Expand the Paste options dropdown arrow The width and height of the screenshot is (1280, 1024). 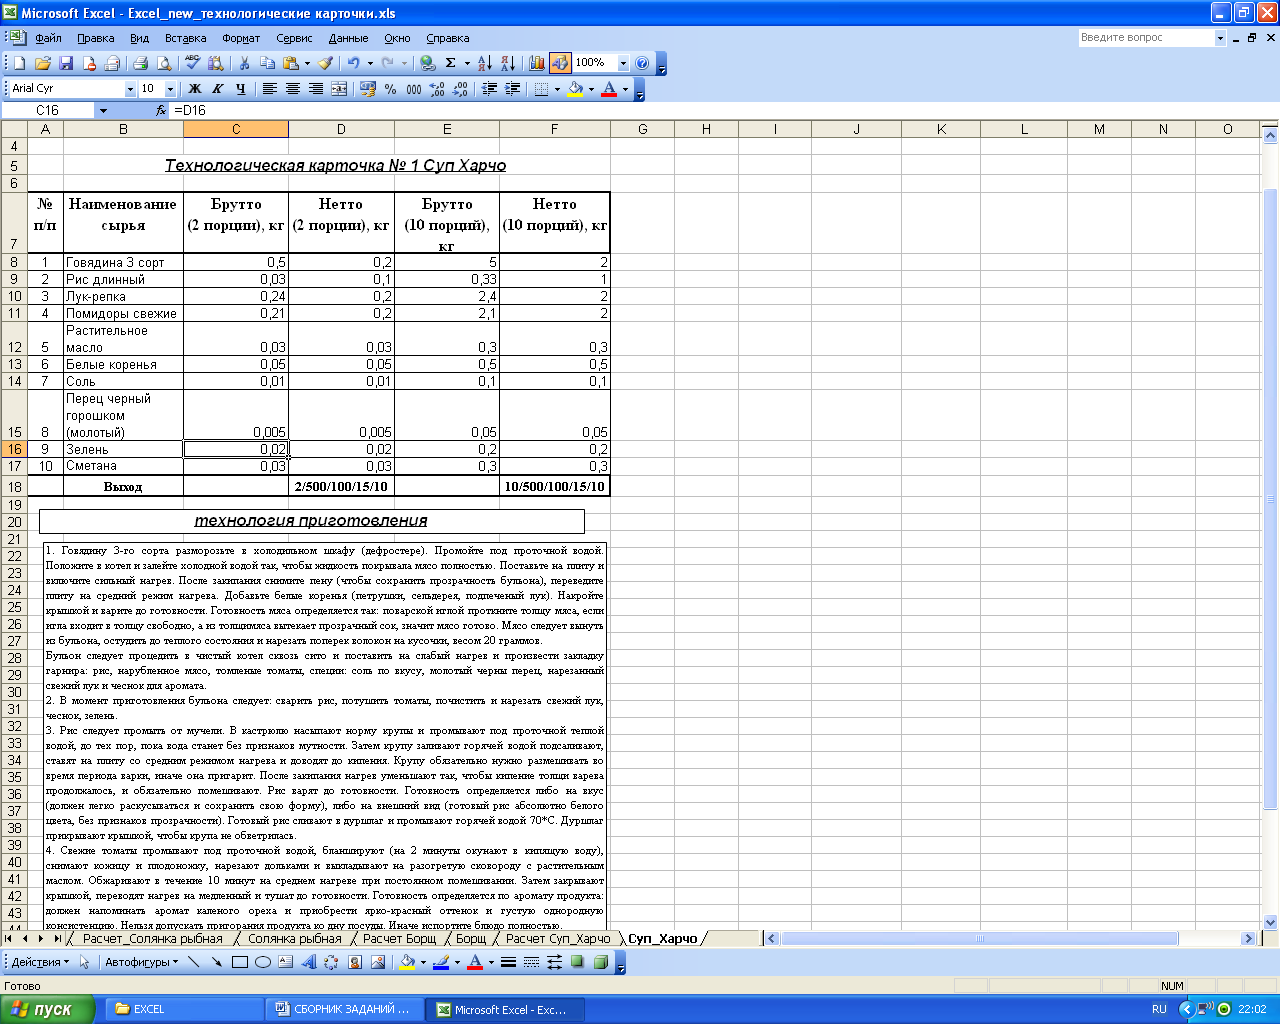(307, 63)
